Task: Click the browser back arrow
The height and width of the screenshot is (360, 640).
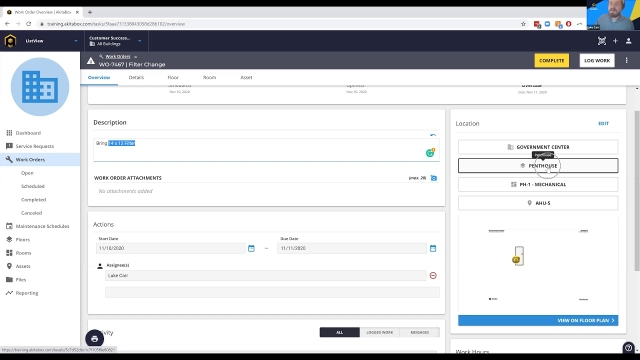Action: (7, 24)
